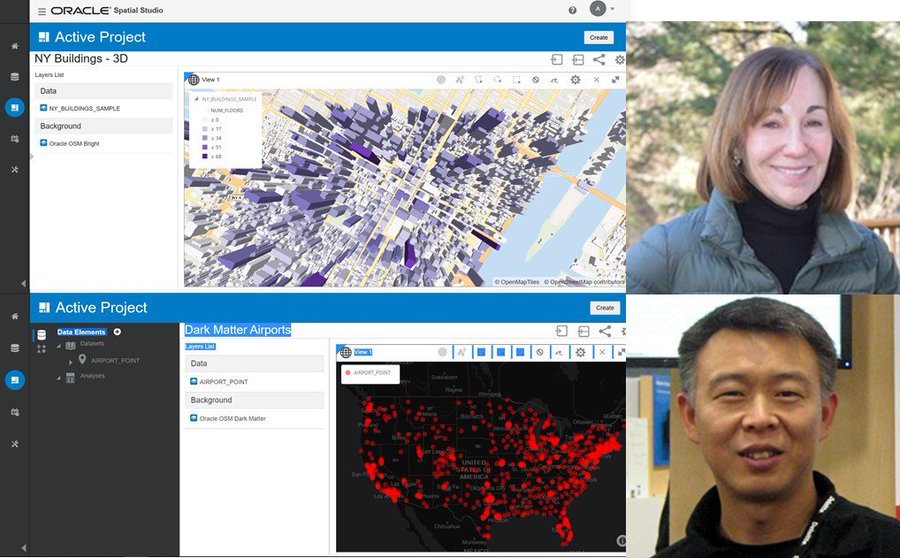
Task: Go to Home in NY Buildings window sidebar
Action: tap(15, 46)
